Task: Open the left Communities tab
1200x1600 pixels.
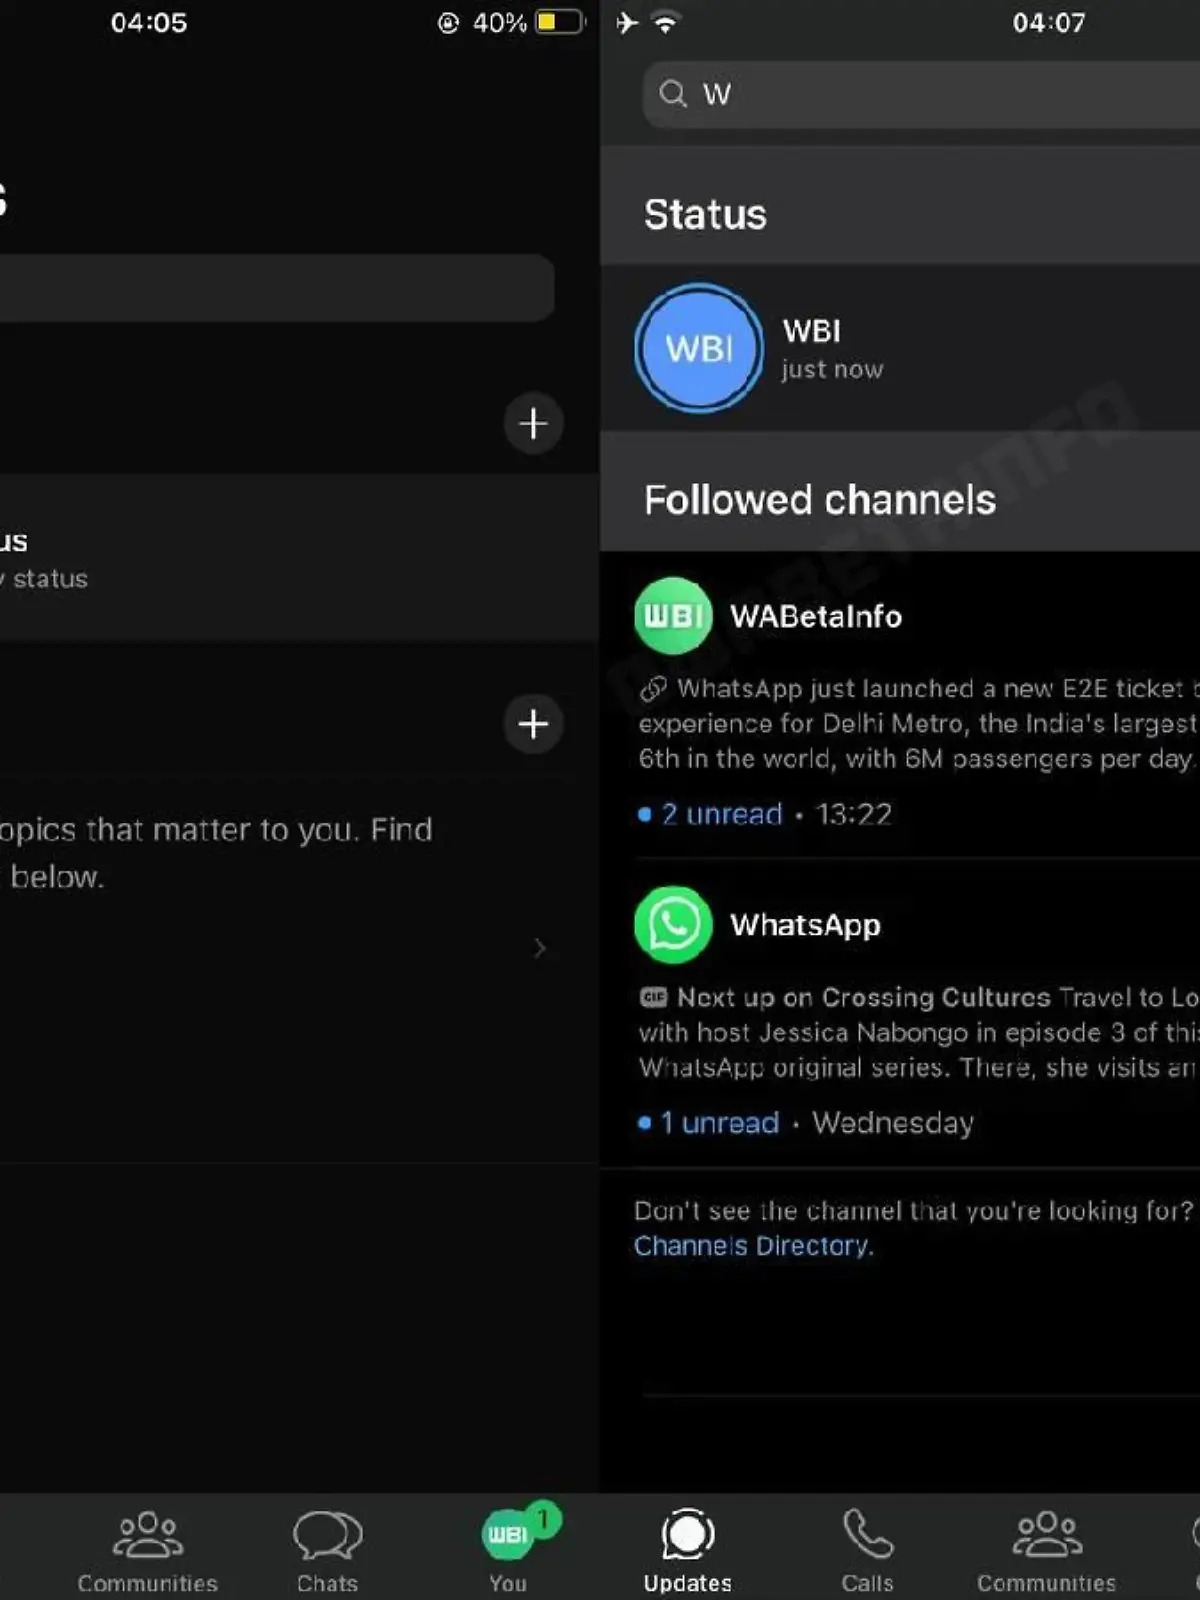Action: (x=148, y=1551)
